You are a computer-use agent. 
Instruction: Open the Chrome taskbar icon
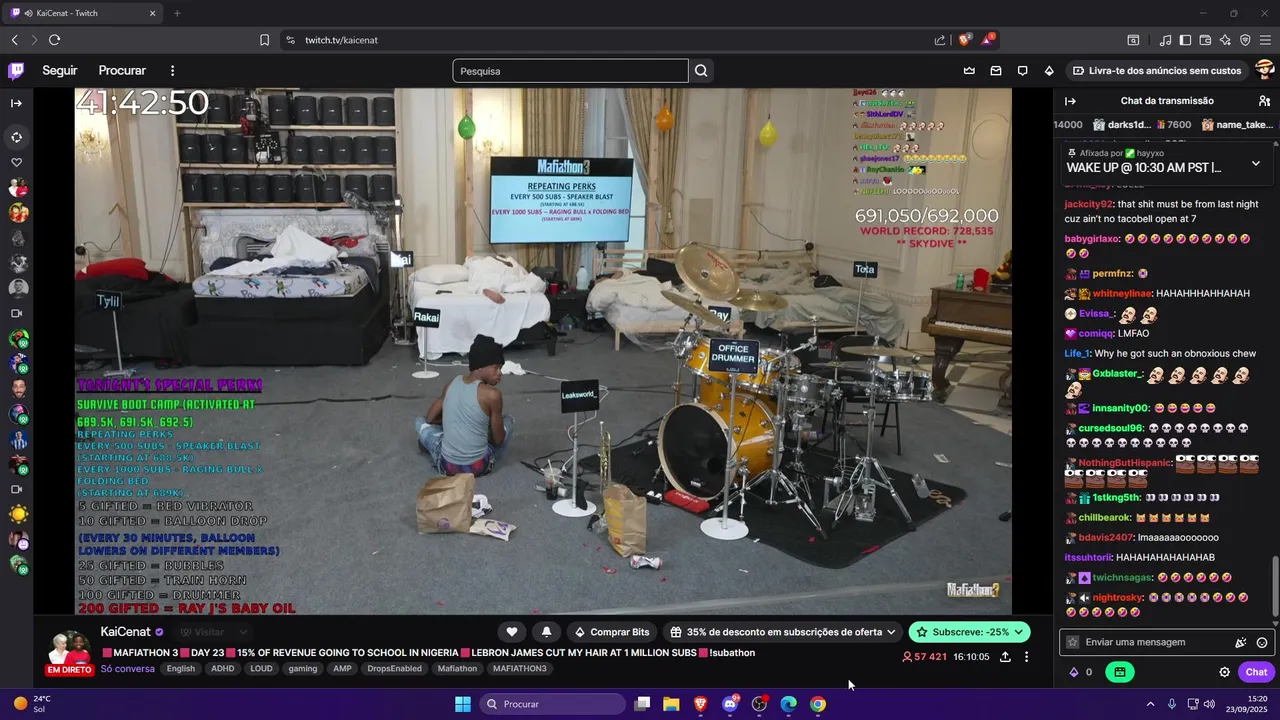818,704
